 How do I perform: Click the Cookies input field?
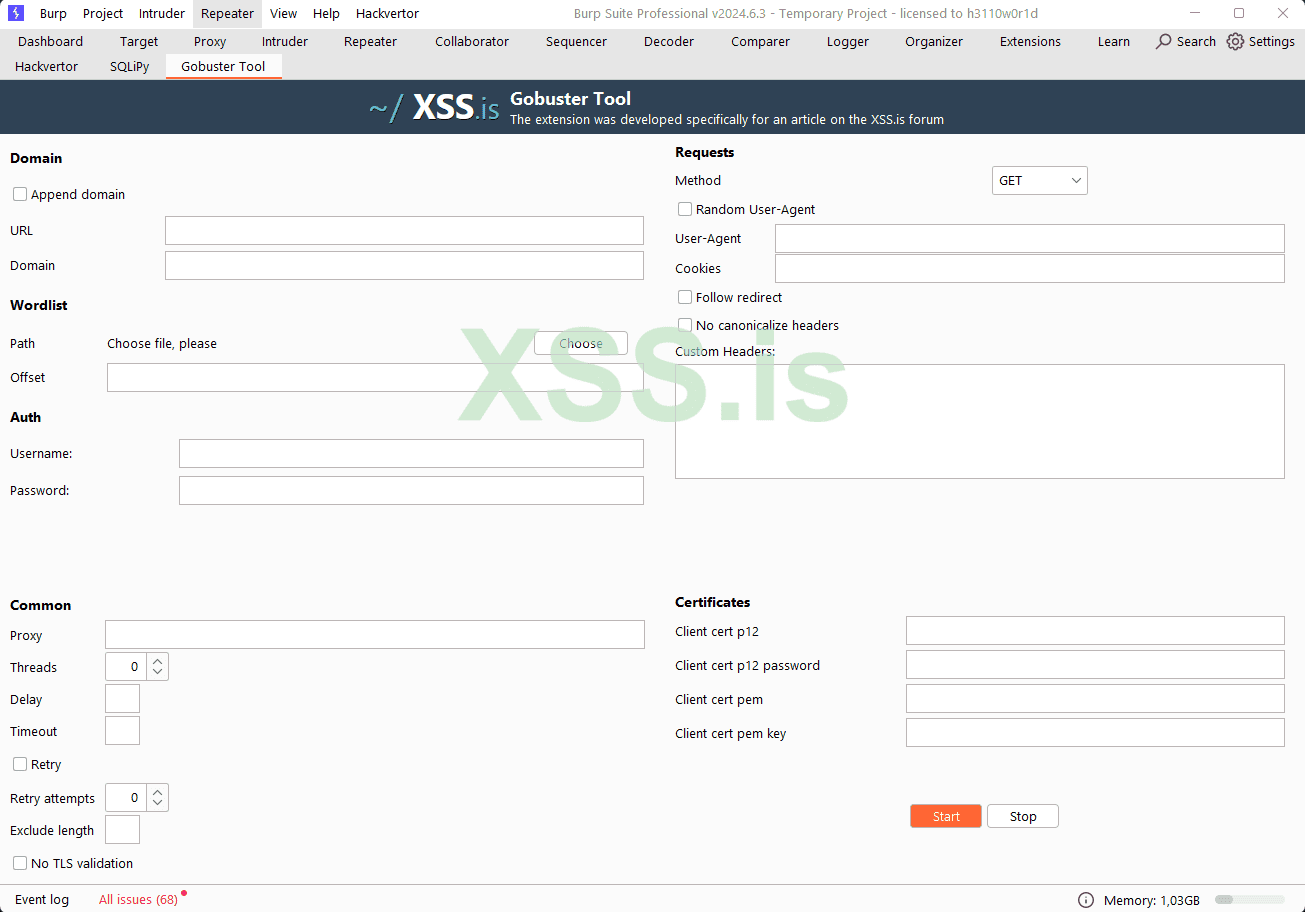[1030, 268]
